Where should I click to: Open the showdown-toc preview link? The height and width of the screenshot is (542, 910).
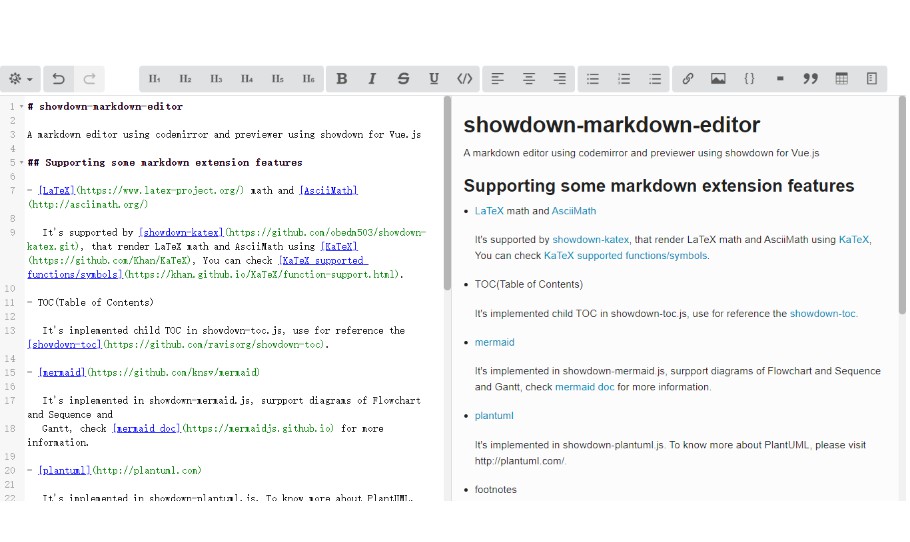[822, 313]
